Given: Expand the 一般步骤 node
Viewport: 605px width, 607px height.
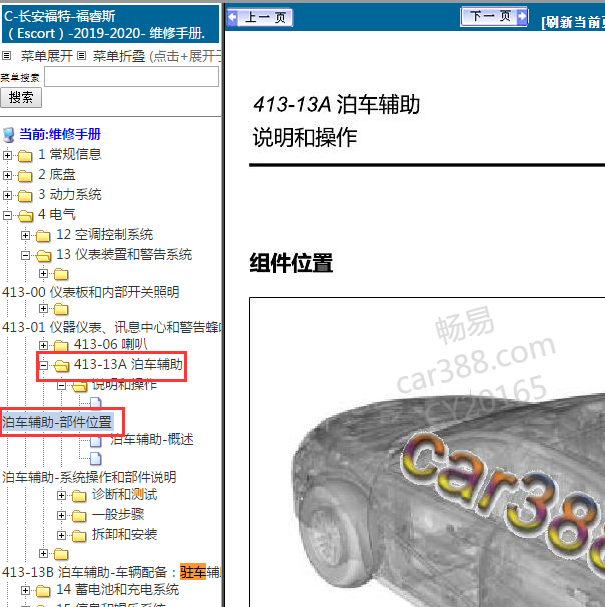Looking at the screenshot, I should coord(61,515).
